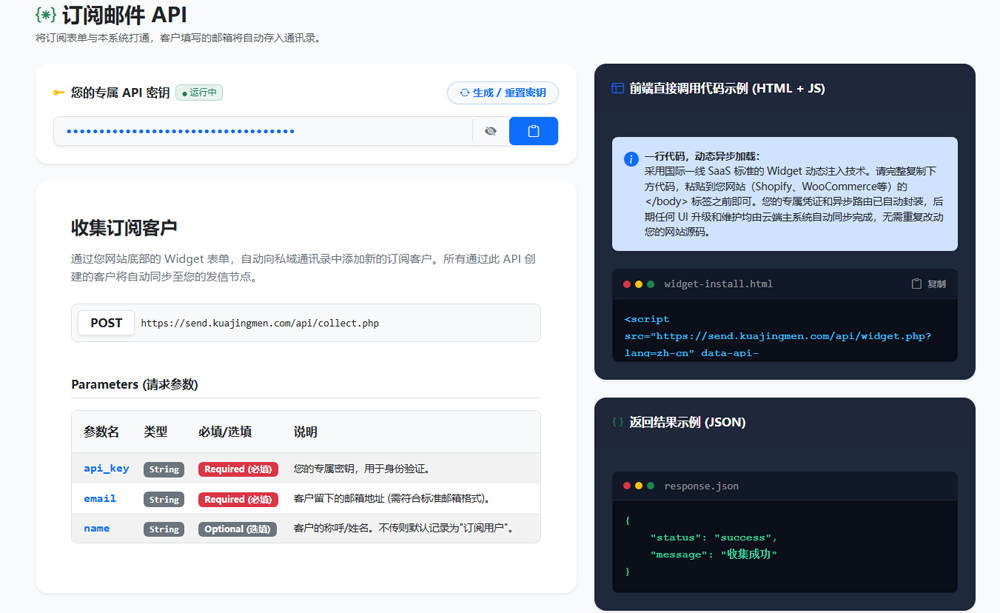This screenshot has width=1000, height=613.
Task: Click the refresh icon in 重置密钥 button
Action: (464, 92)
